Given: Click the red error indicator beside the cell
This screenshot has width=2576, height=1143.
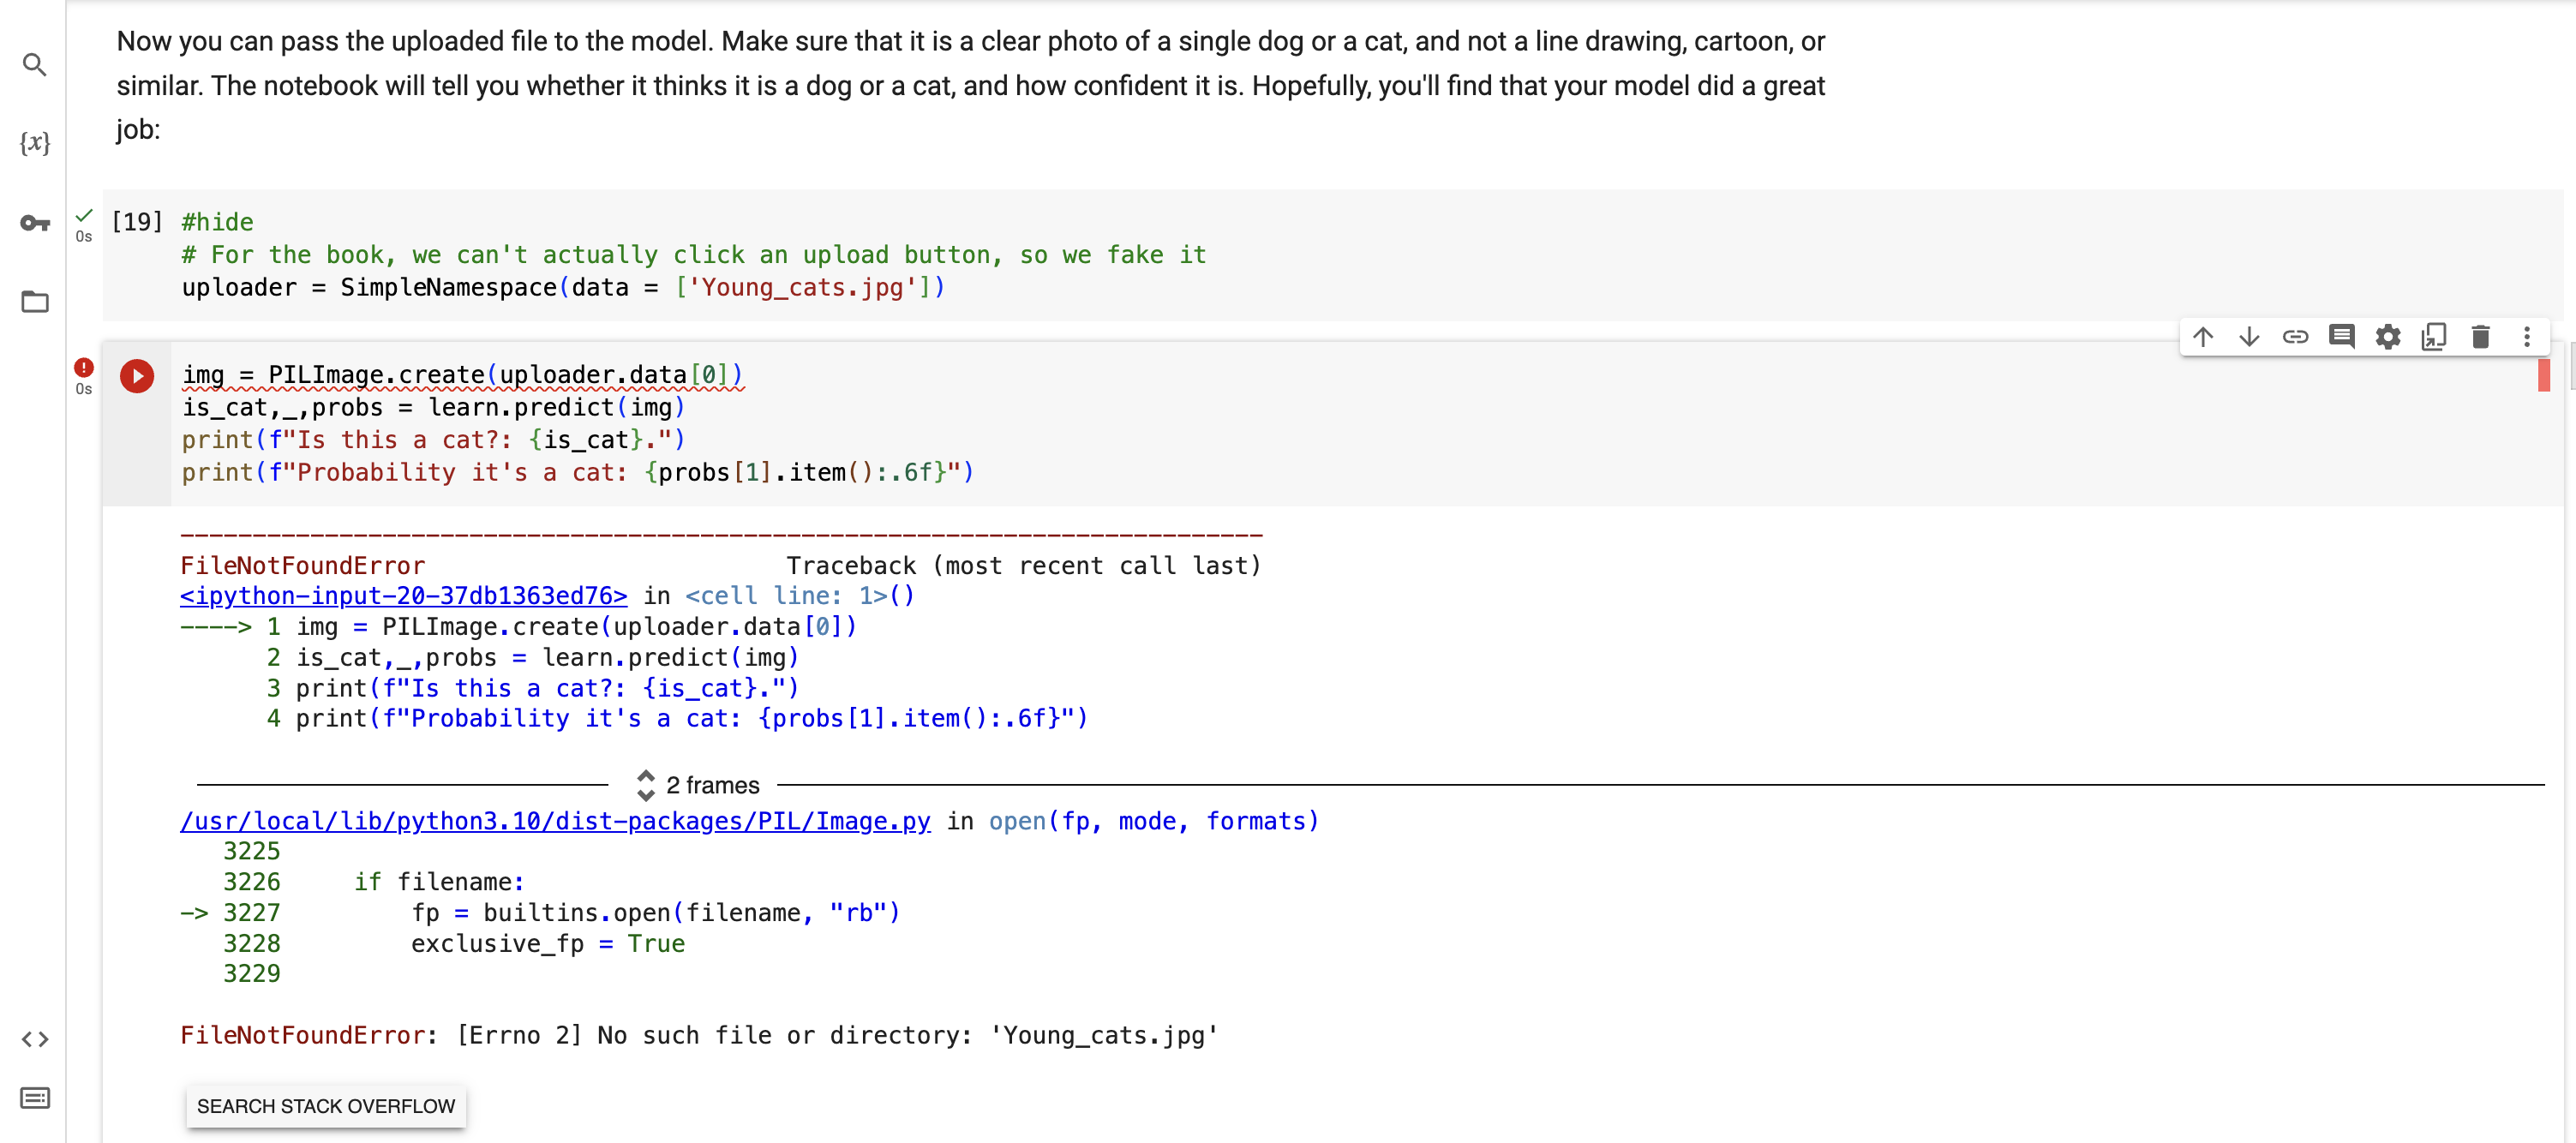Looking at the screenshot, I should pyautogui.click(x=84, y=368).
